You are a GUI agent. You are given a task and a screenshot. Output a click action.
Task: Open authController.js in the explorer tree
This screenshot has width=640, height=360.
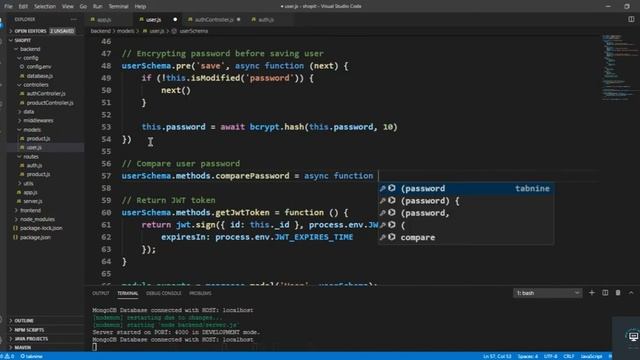coord(46,93)
